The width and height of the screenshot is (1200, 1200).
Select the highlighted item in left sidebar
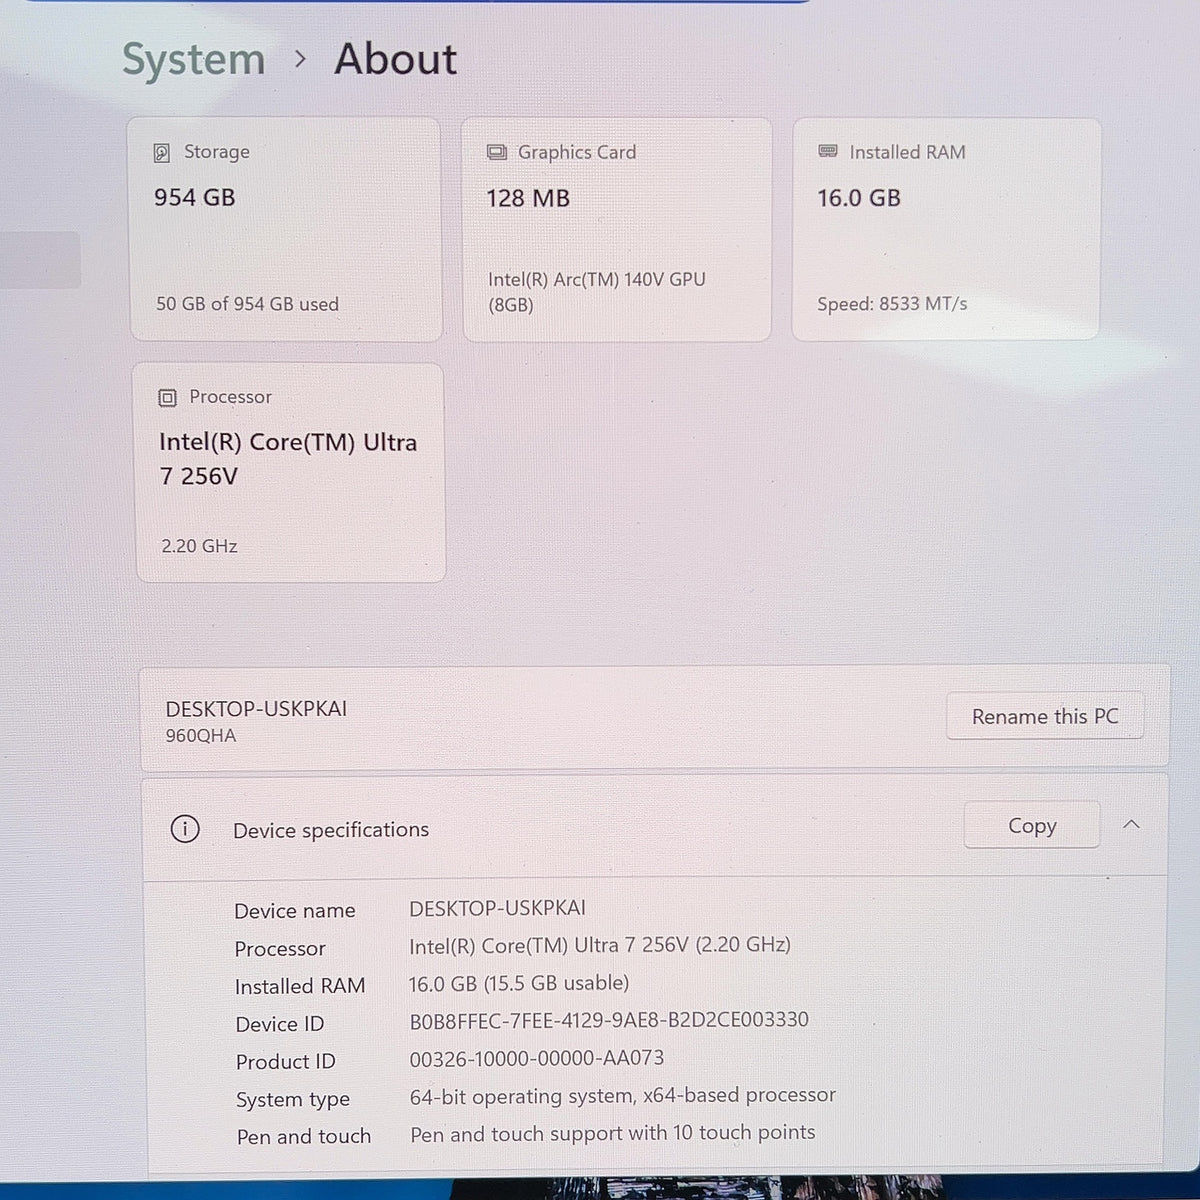point(40,260)
